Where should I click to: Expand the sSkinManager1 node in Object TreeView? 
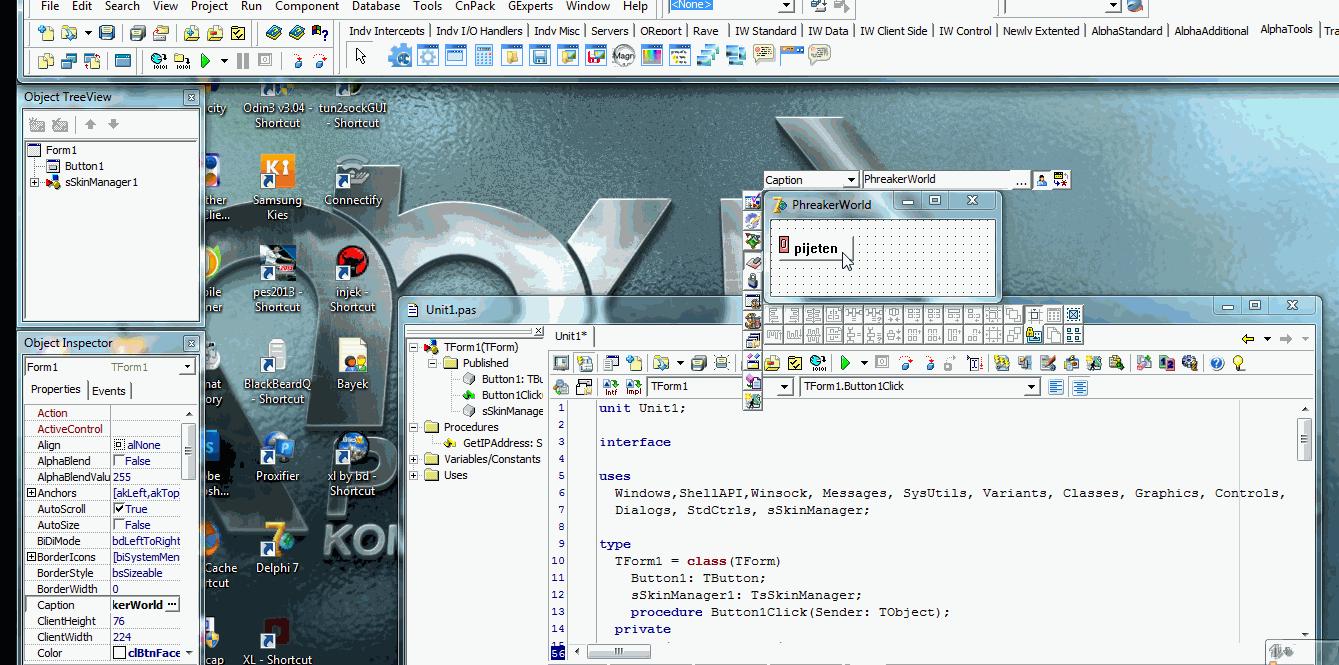[x=35, y=182]
